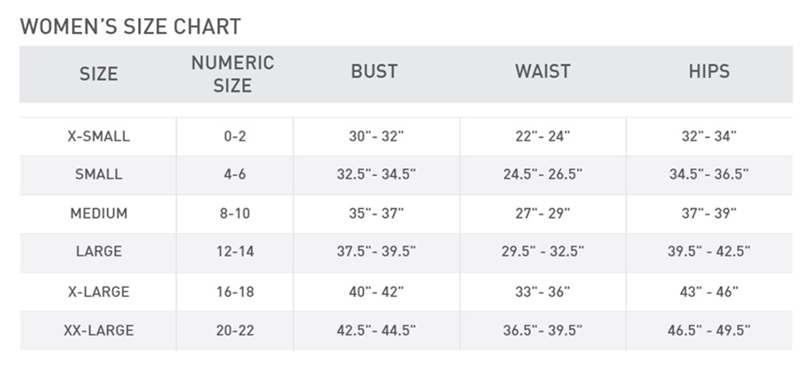Click numeric size 20-22 cell

[x=235, y=330]
